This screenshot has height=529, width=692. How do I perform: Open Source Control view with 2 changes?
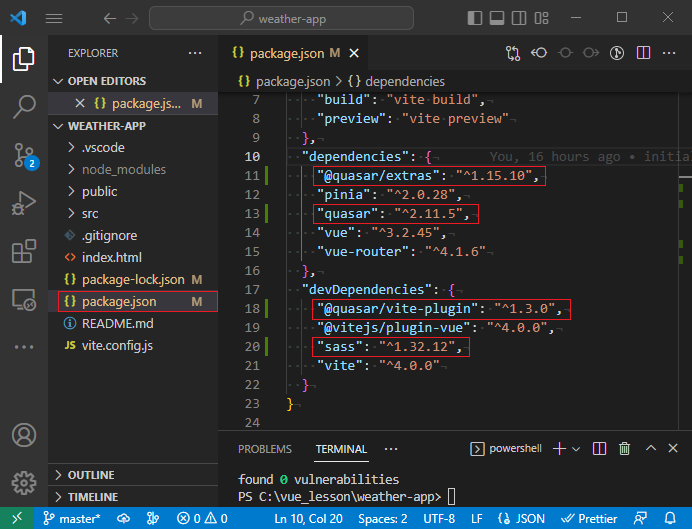24,155
